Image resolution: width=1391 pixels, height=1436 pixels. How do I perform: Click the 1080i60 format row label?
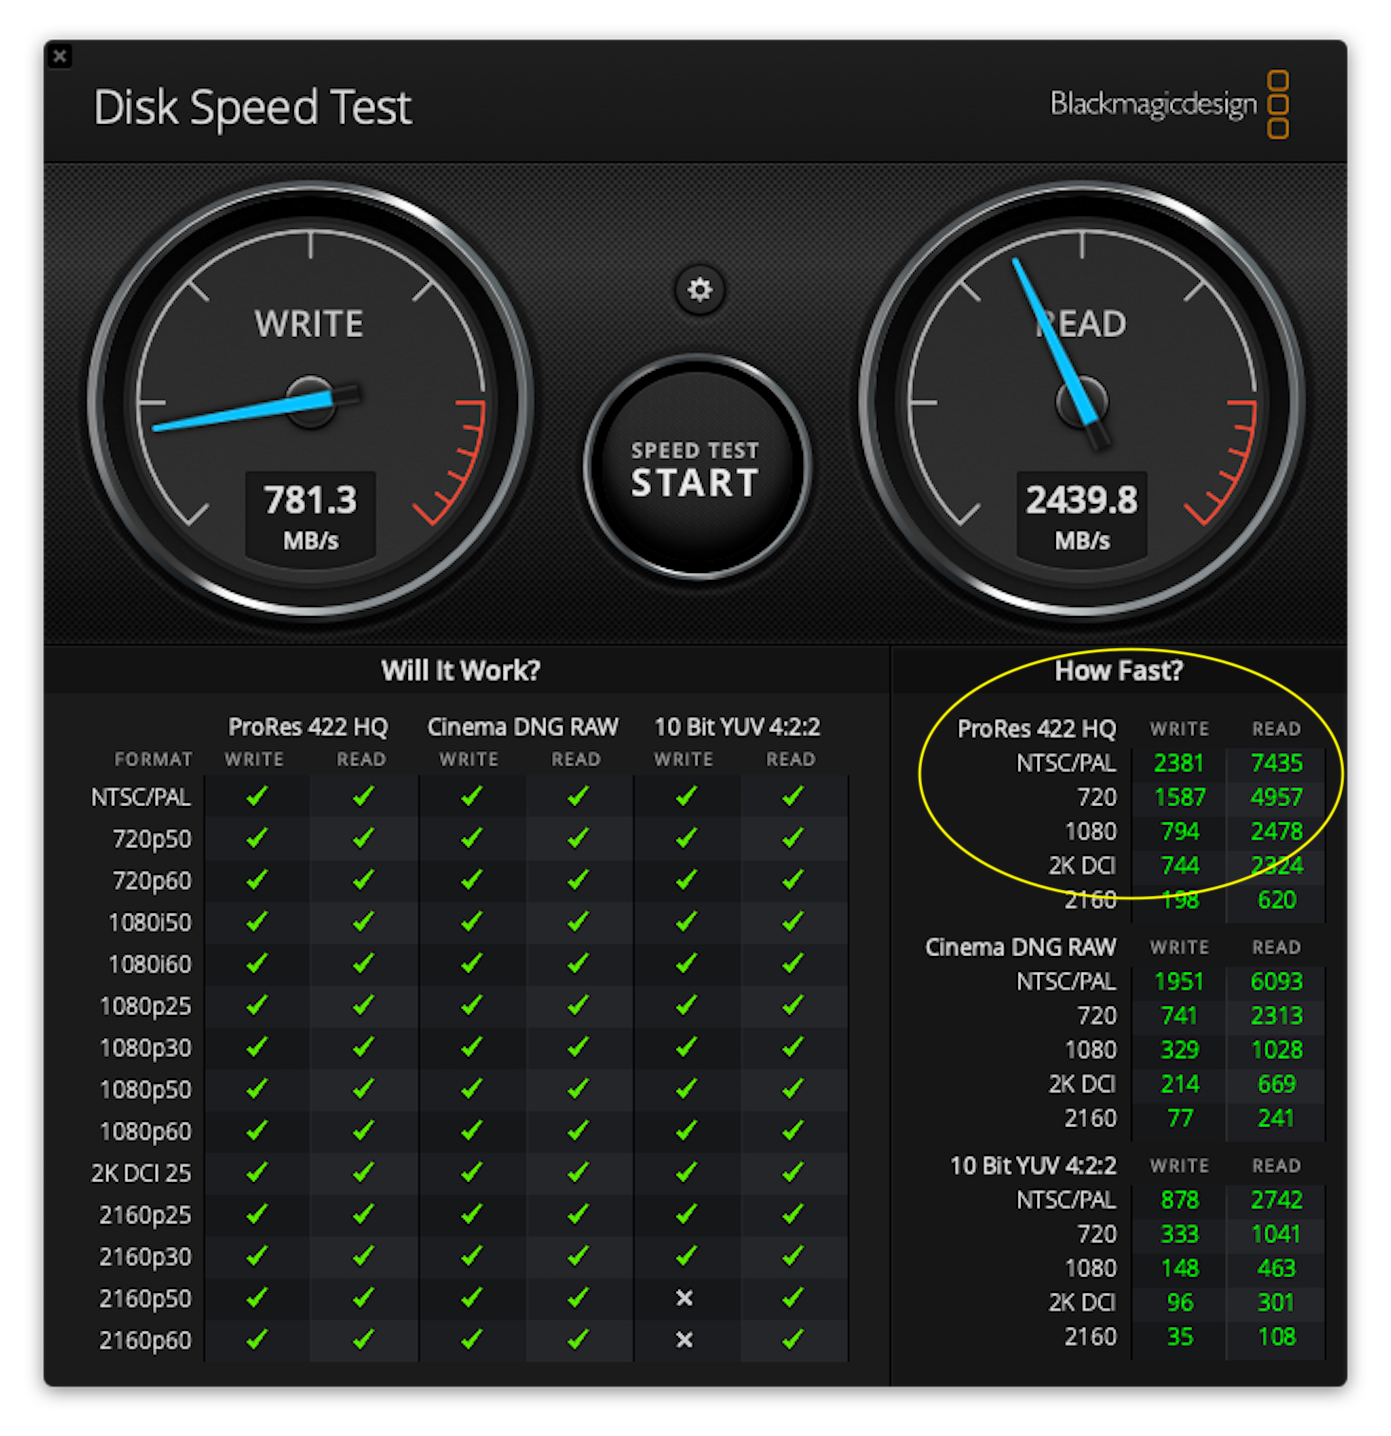pos(150,964)
